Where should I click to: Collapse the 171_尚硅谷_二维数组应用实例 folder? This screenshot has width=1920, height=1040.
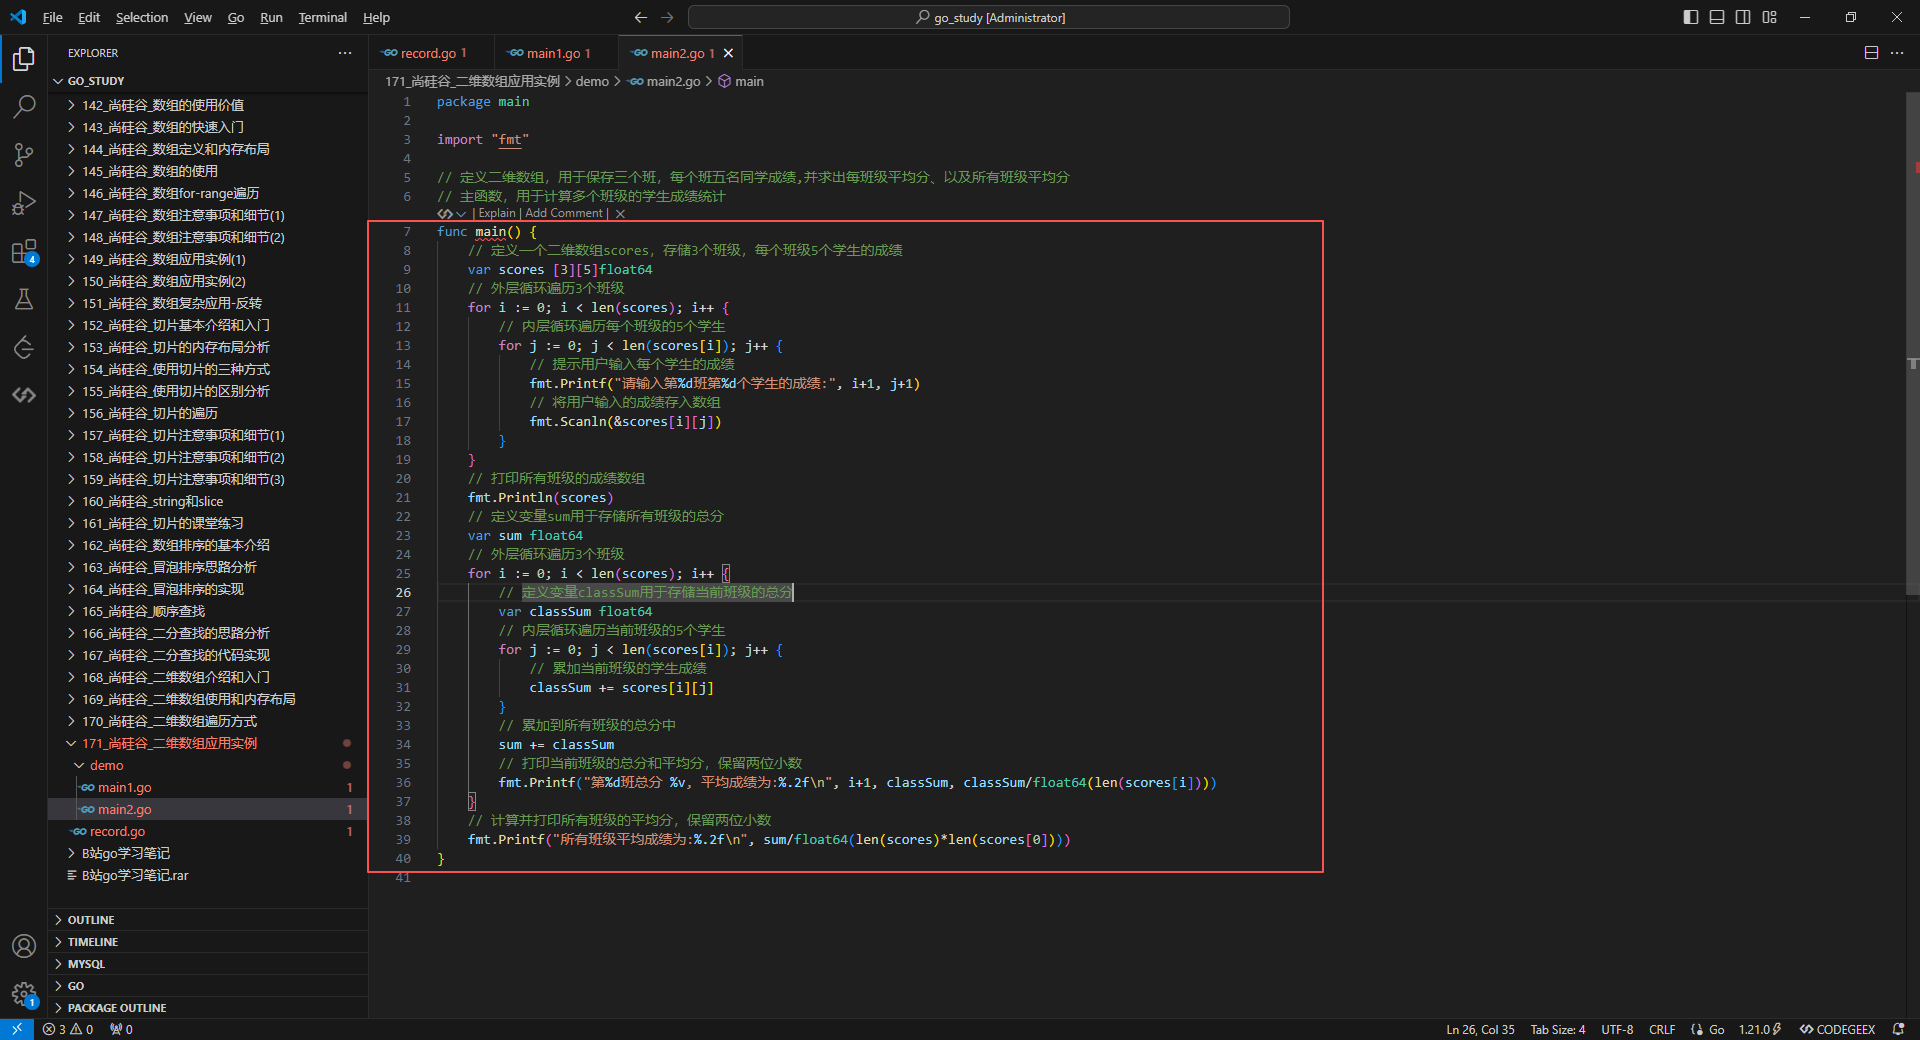[208, 743]
